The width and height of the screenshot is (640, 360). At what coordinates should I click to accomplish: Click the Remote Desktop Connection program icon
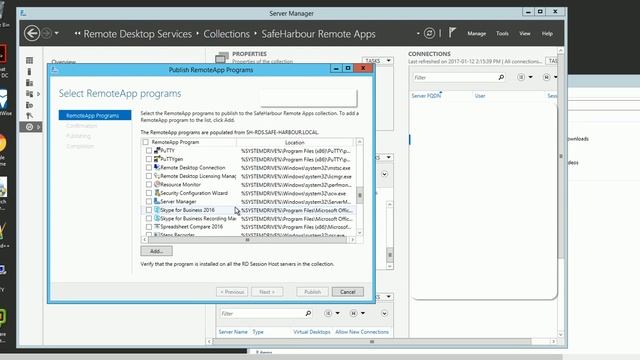pos(157,167)
